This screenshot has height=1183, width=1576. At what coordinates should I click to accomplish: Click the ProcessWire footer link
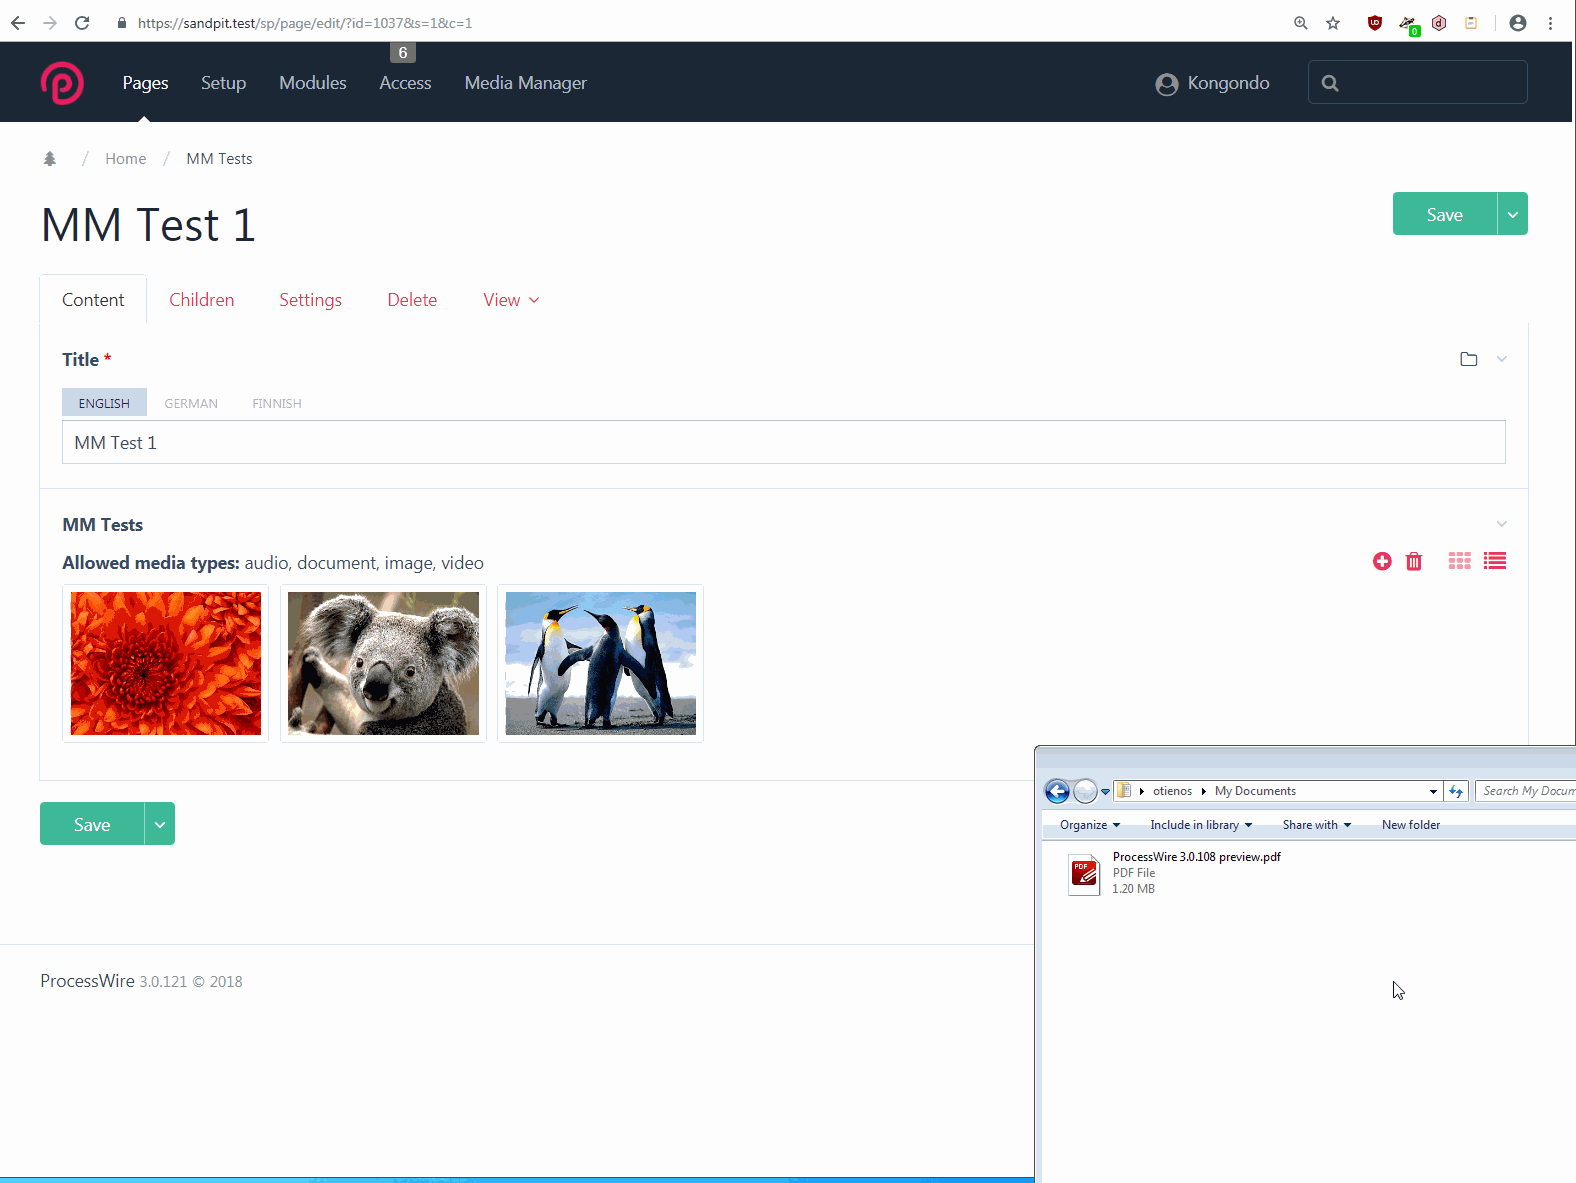(x=87, y=981)
